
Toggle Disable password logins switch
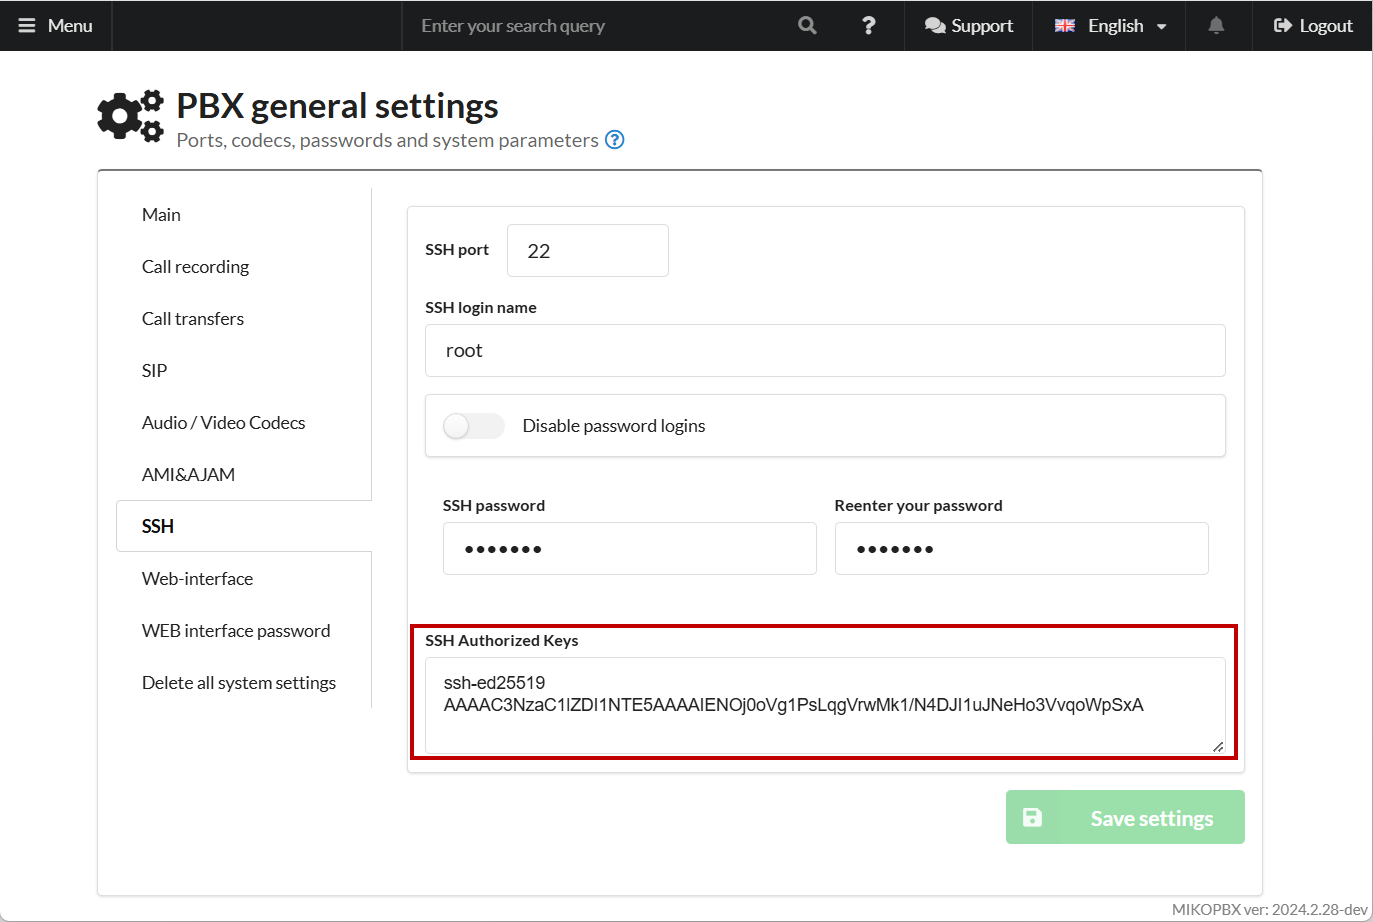click(473, 426)
